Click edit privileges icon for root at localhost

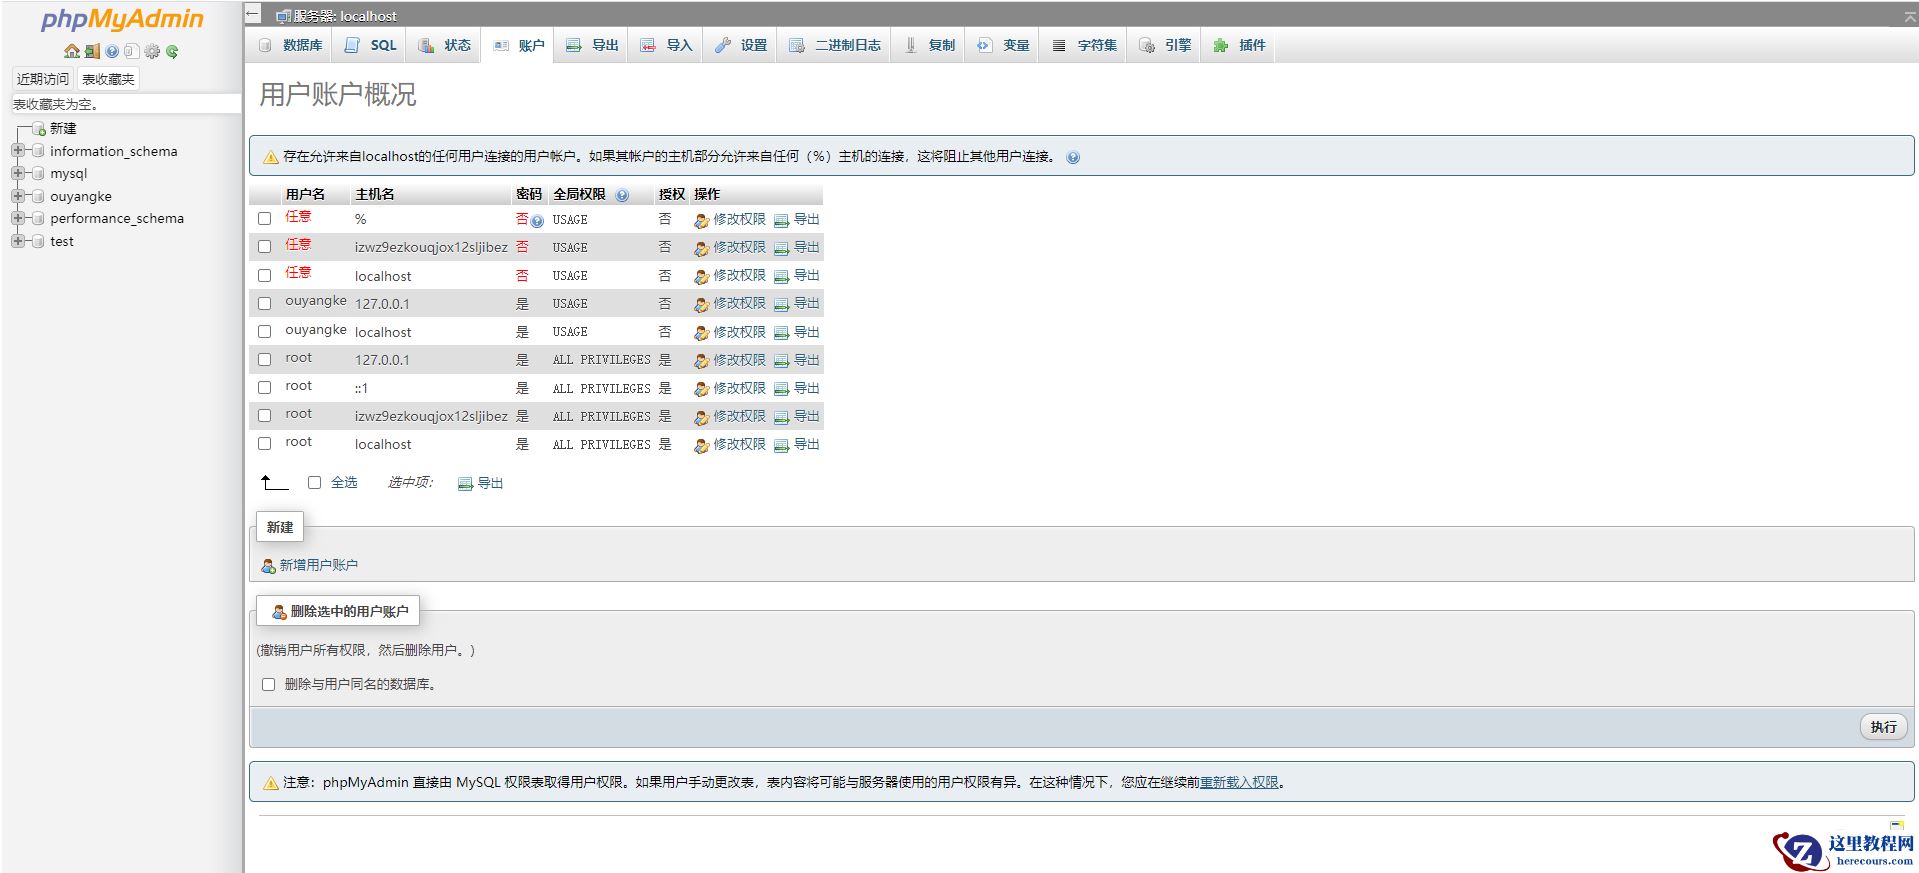pyautogui.click(x=702, y=445)
